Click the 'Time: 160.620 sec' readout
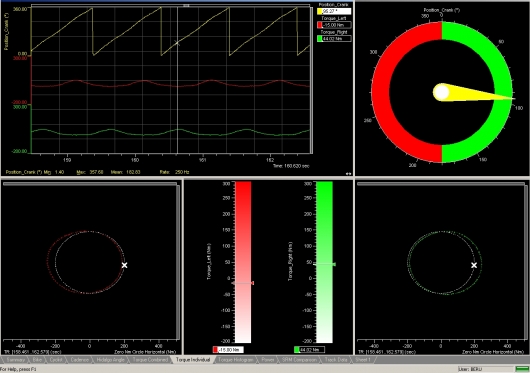Viewport: 530px width, 373px height. click(291, 166)
